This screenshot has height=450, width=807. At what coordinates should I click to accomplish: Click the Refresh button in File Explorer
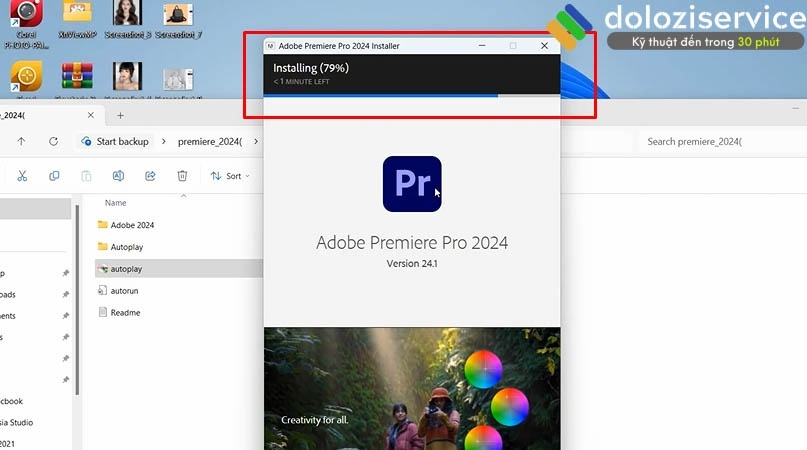click(x=54, y=141)
